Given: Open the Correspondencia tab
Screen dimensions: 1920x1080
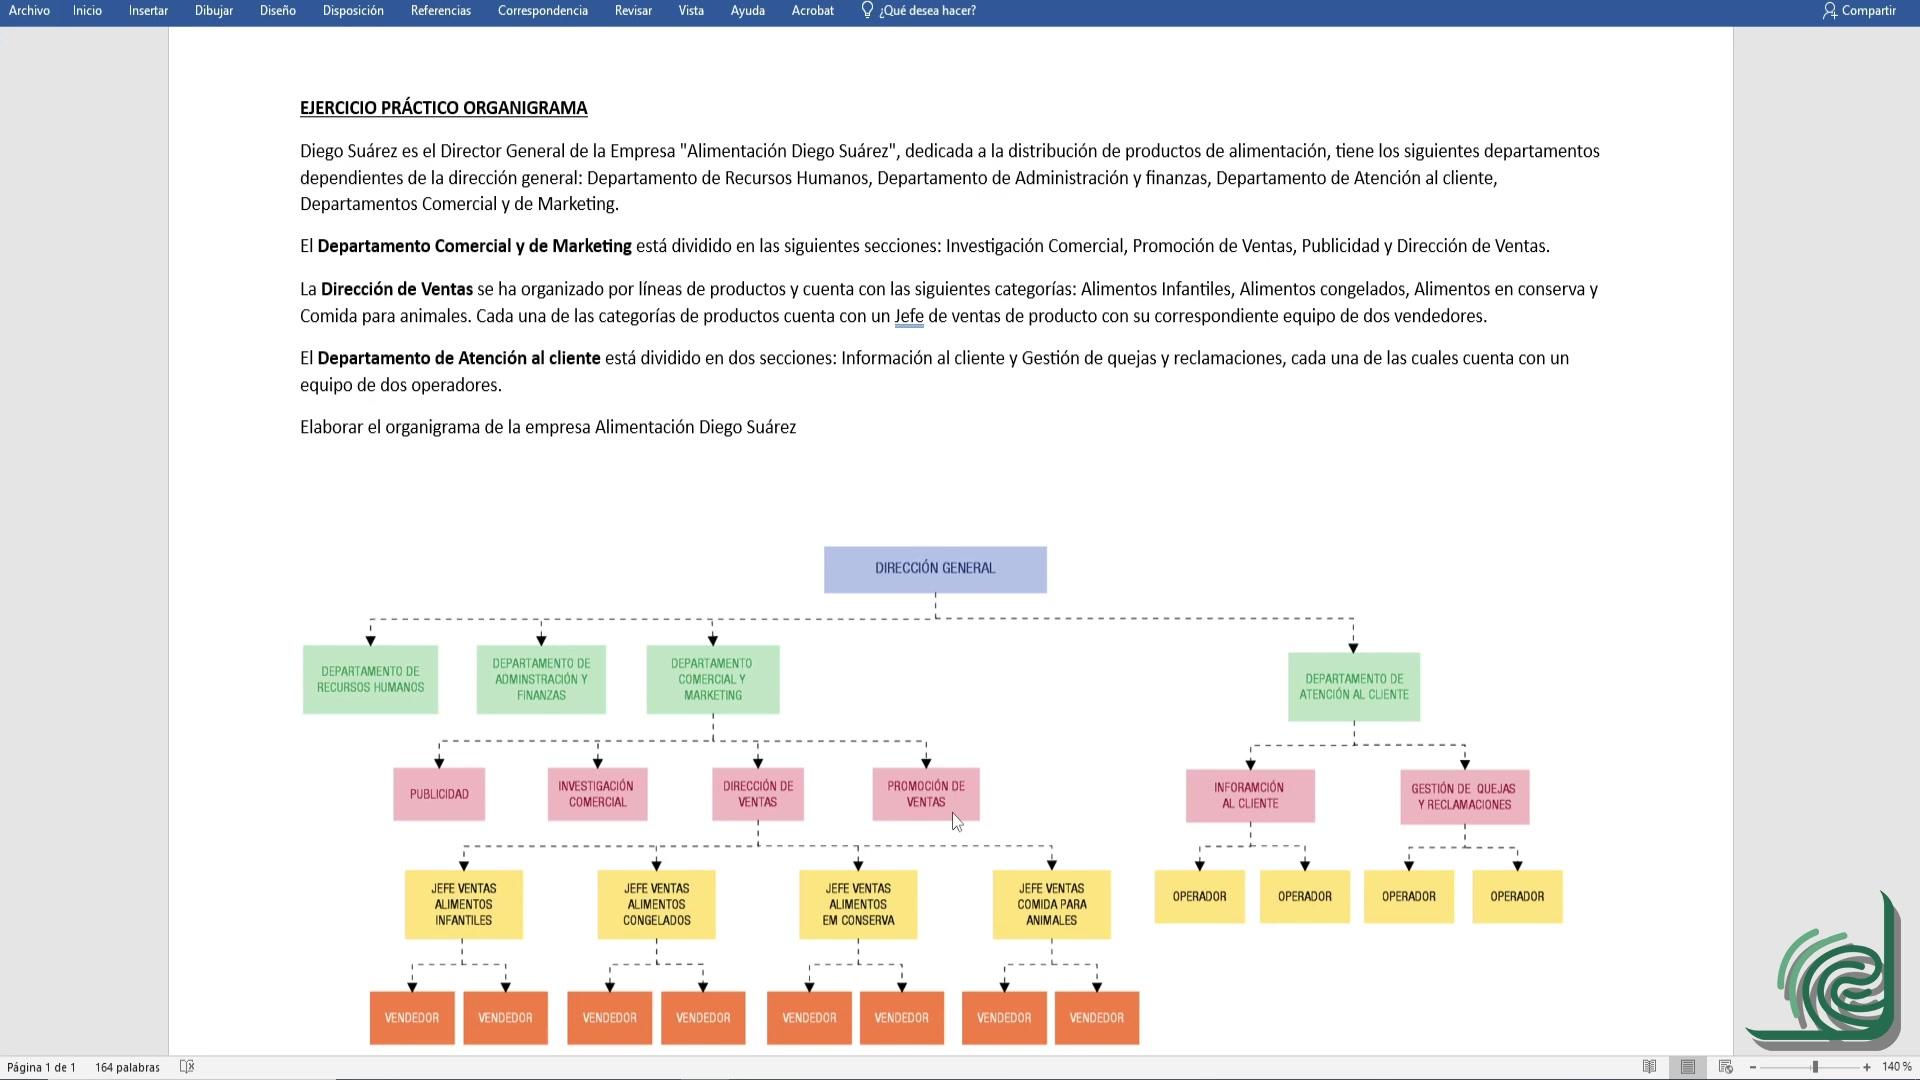Looking at the screenshot, I should [x=542, y=10].
